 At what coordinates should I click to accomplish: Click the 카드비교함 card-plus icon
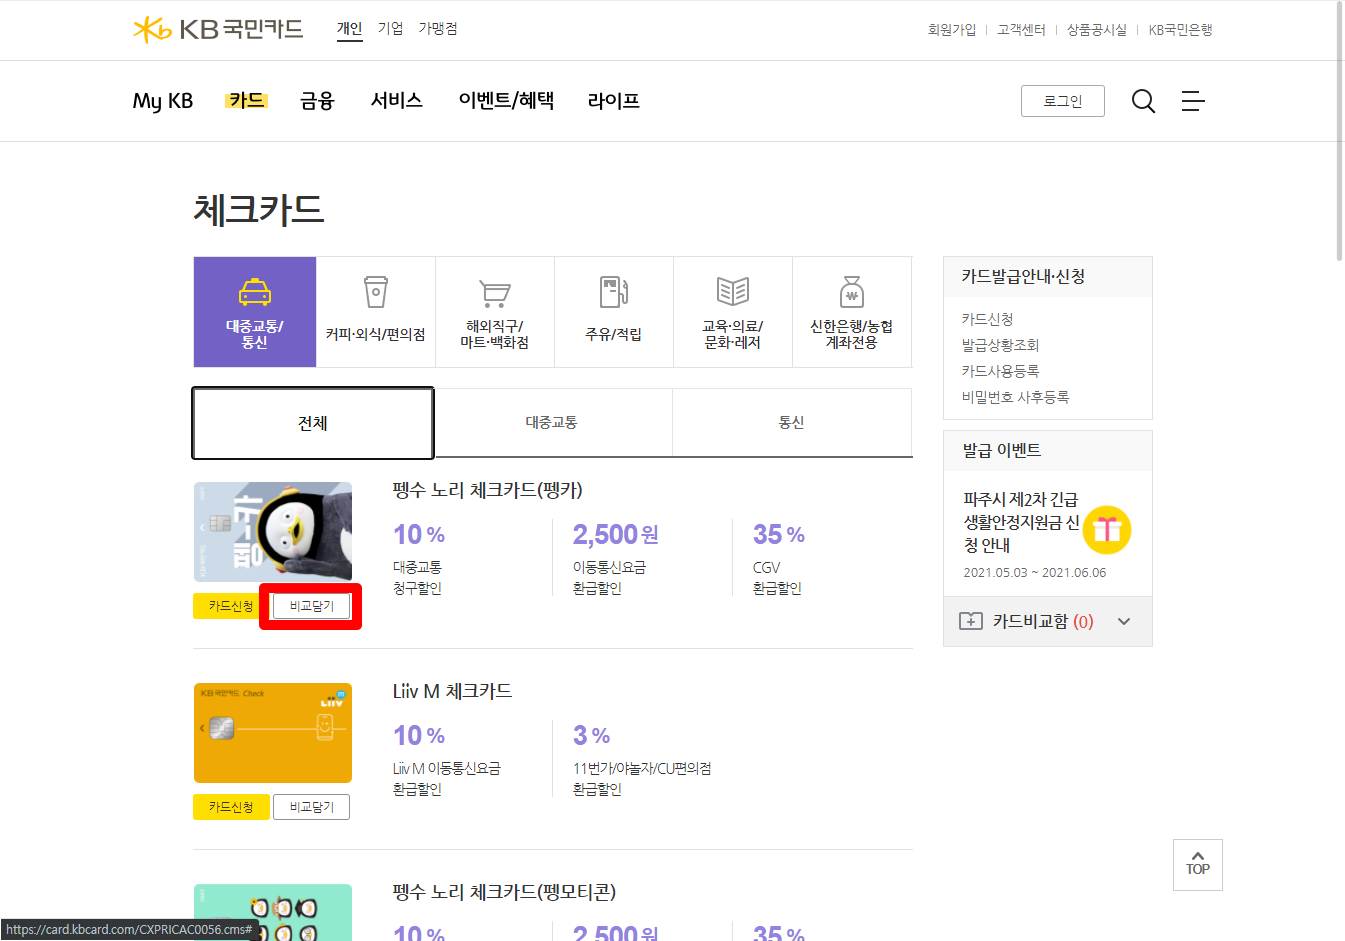coord(970,621)
